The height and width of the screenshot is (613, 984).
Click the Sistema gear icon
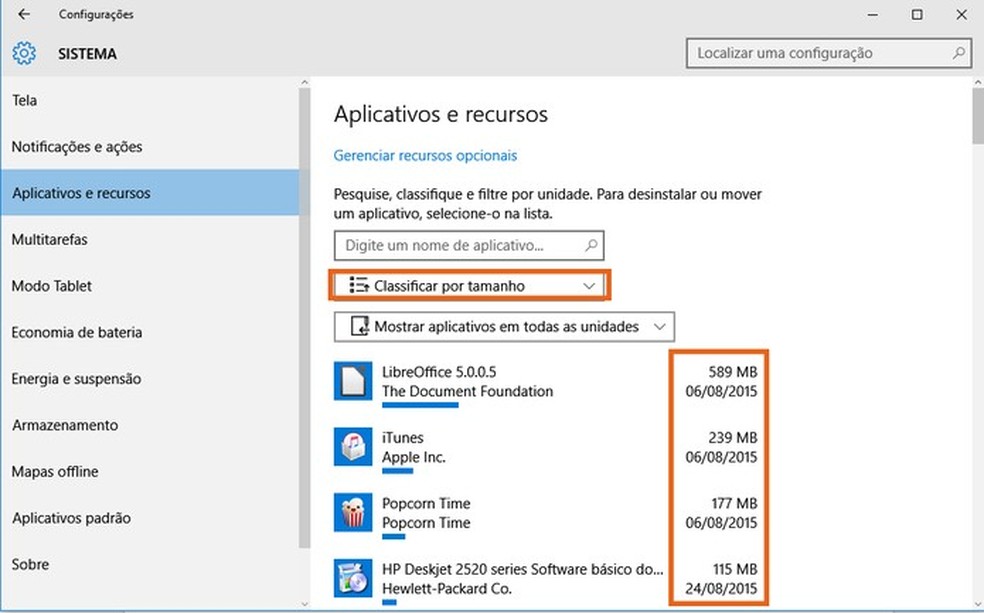24,54
